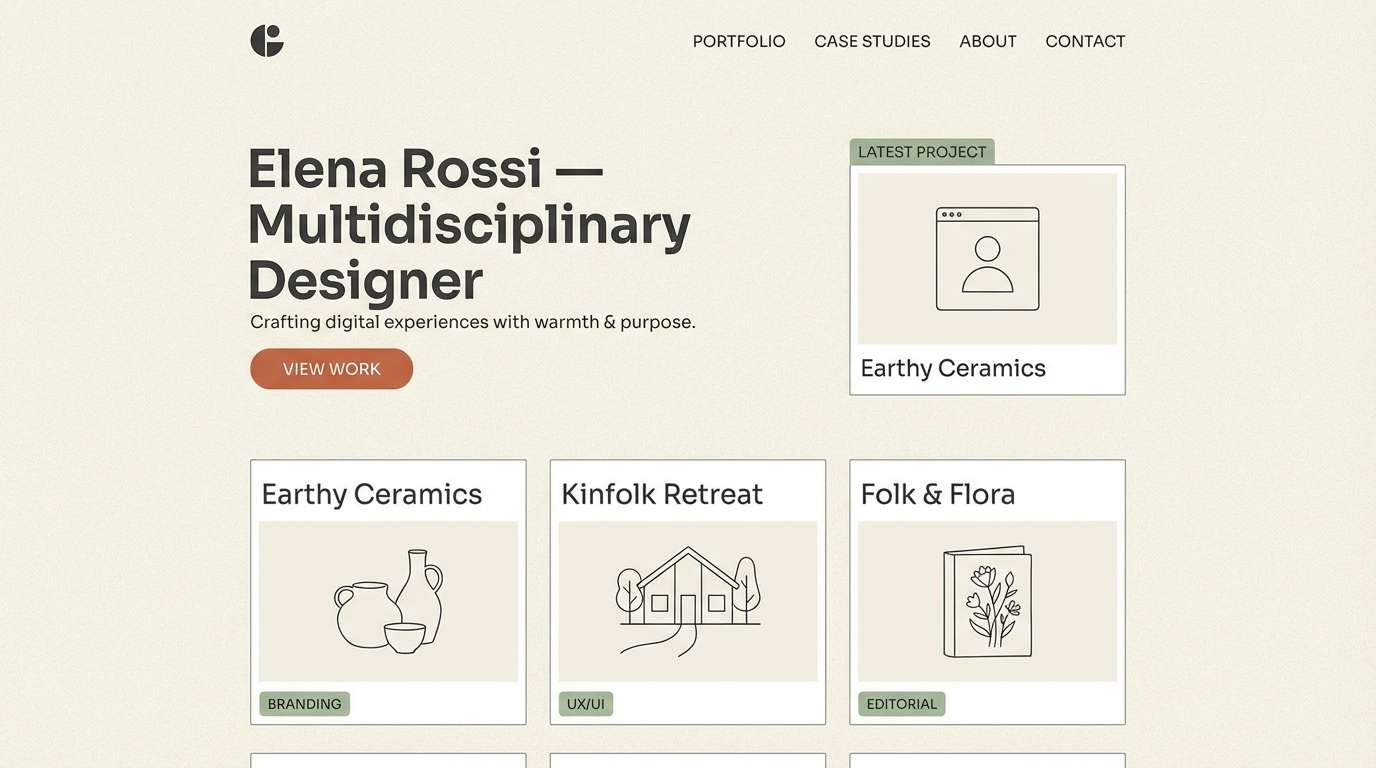Click the EDITORIAL tag on Folk & Flora
The width and height of the screenshot is (1376, 768).
900,704
